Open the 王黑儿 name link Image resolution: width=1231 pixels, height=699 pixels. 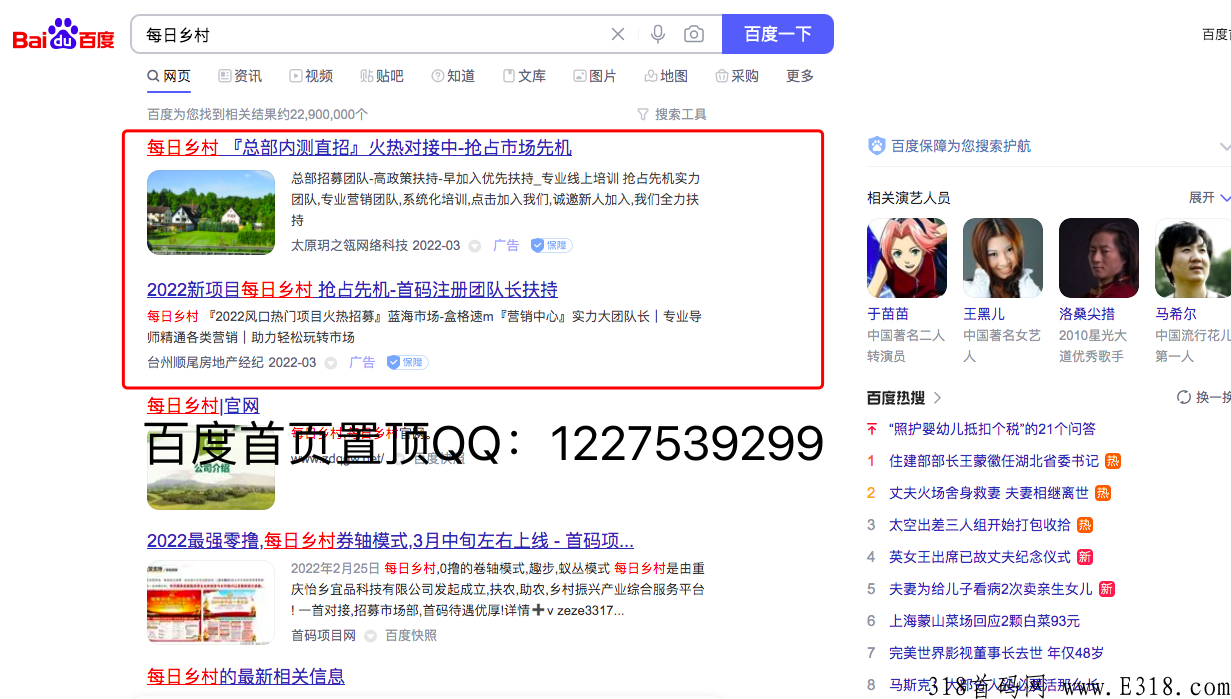click(x=984, y=314)
